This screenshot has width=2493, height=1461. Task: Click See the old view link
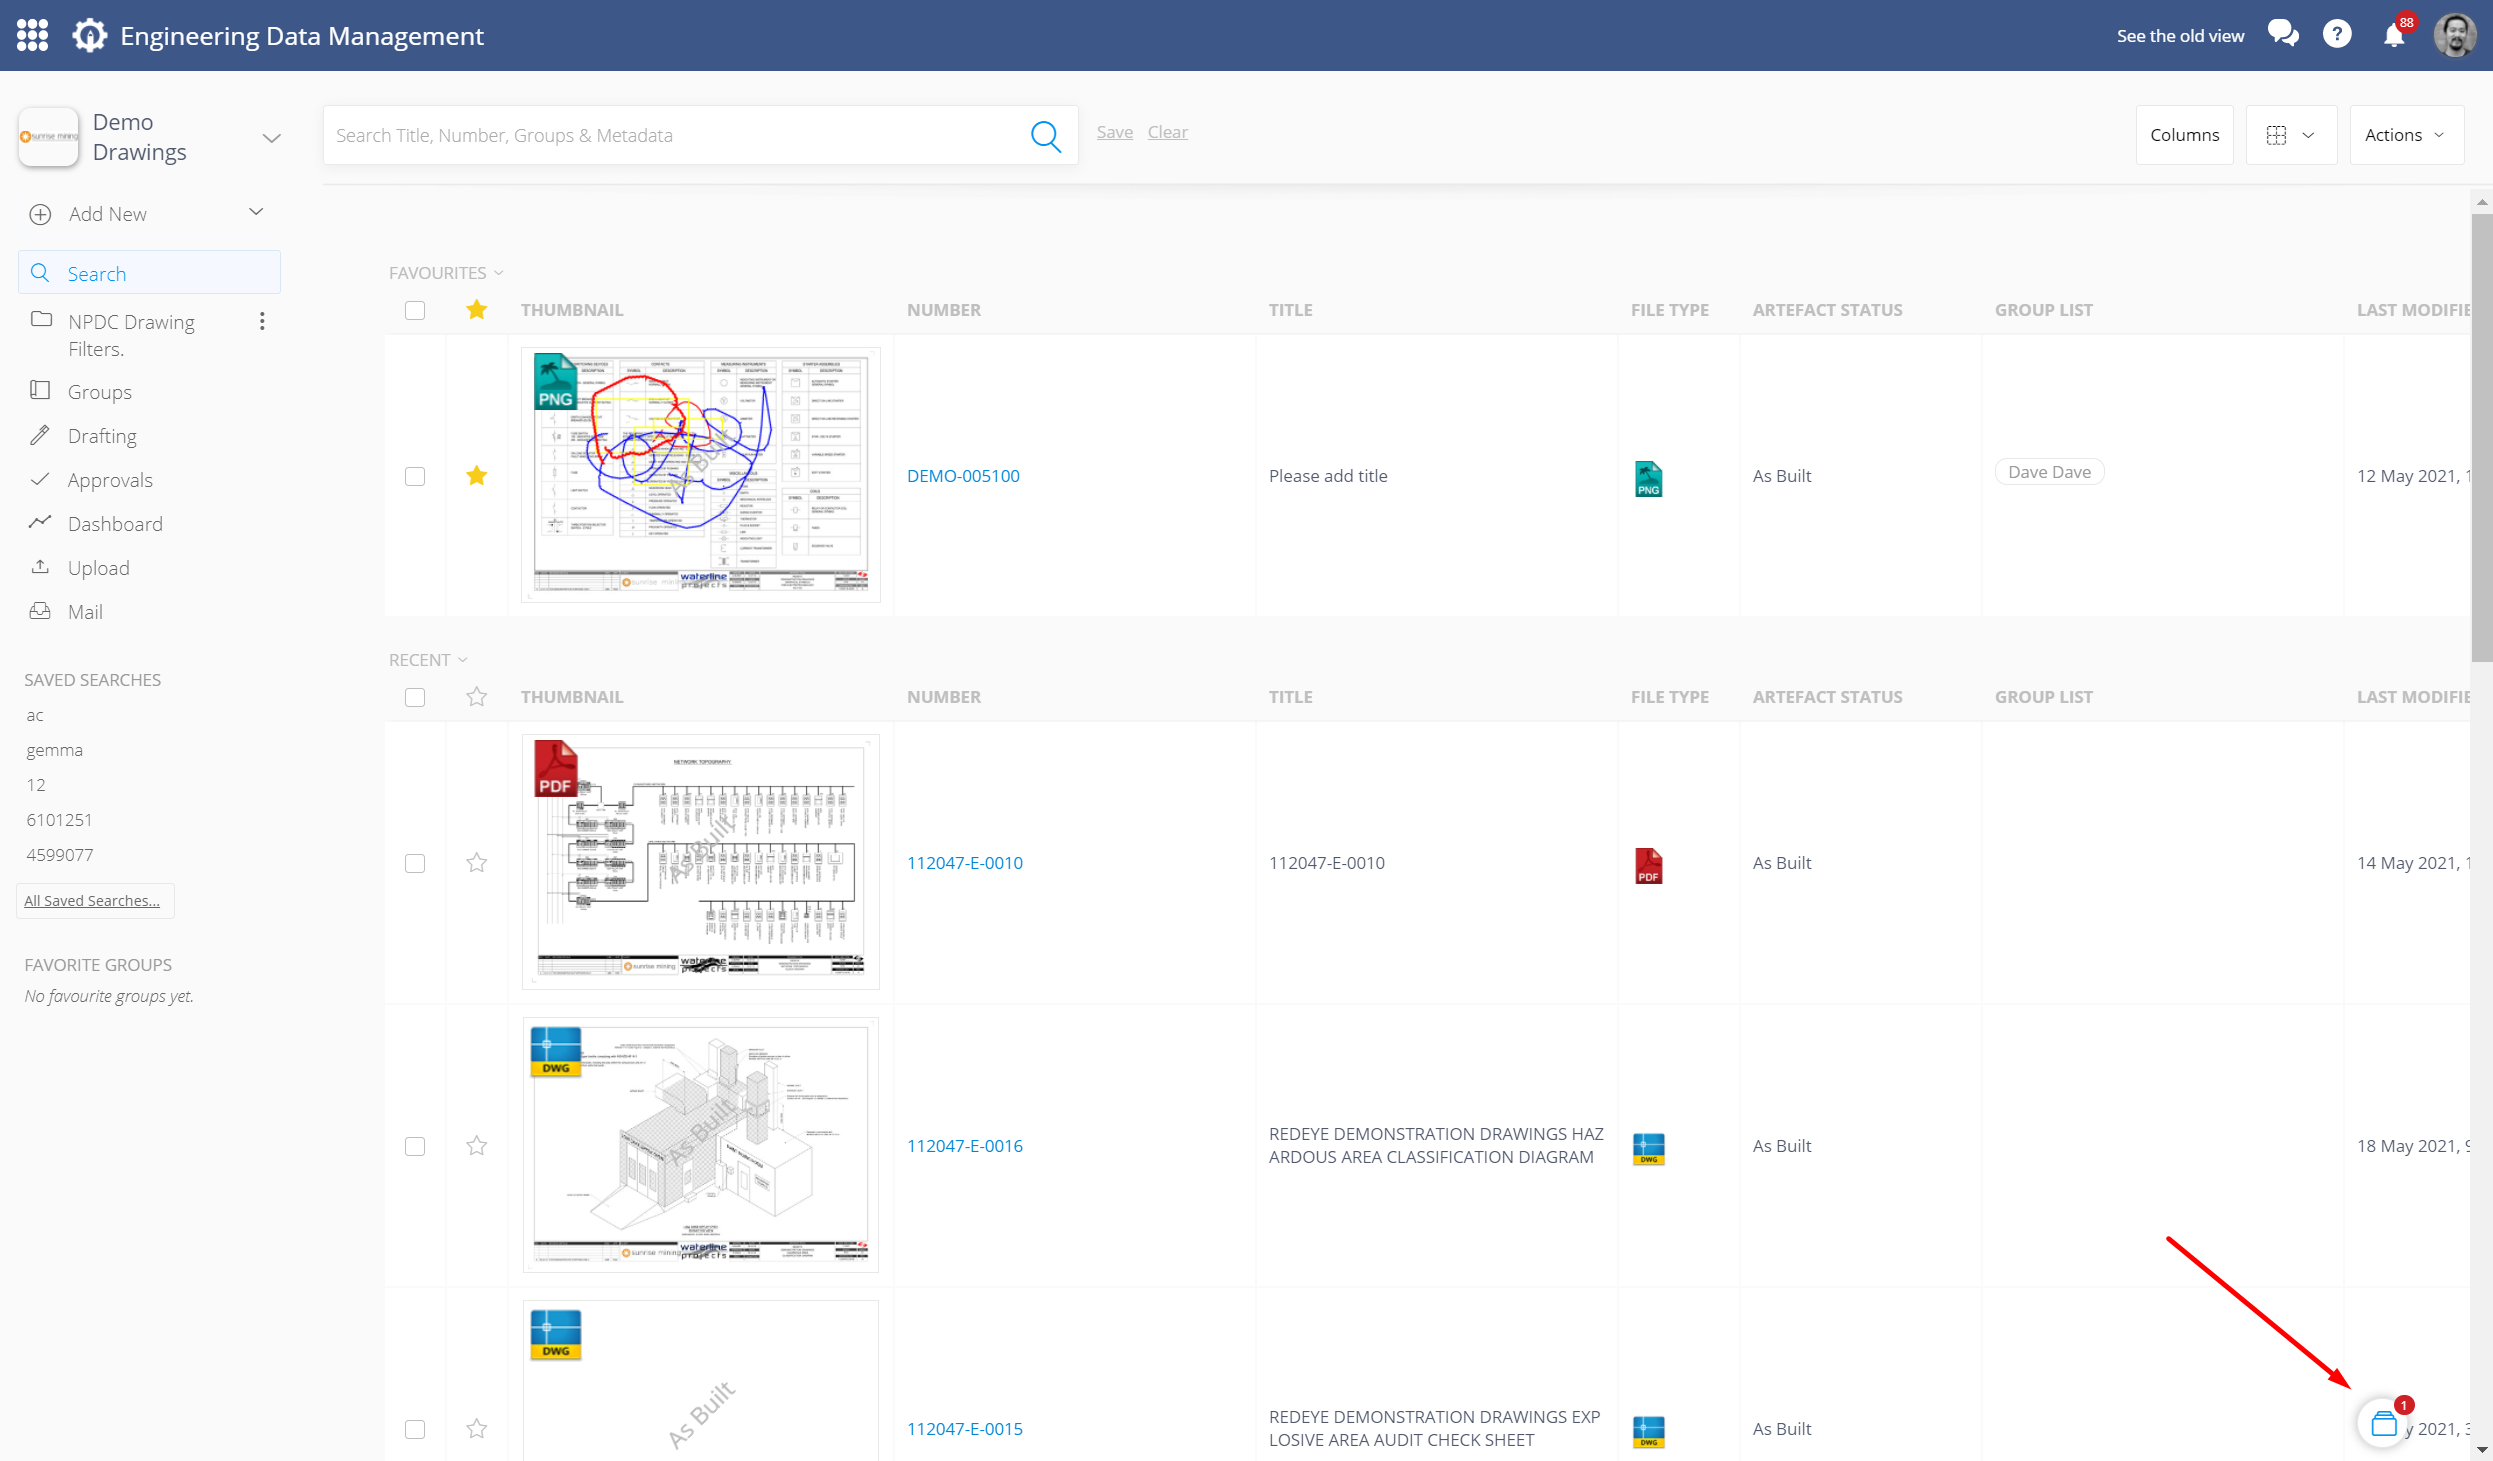[x=2180, y=36]
